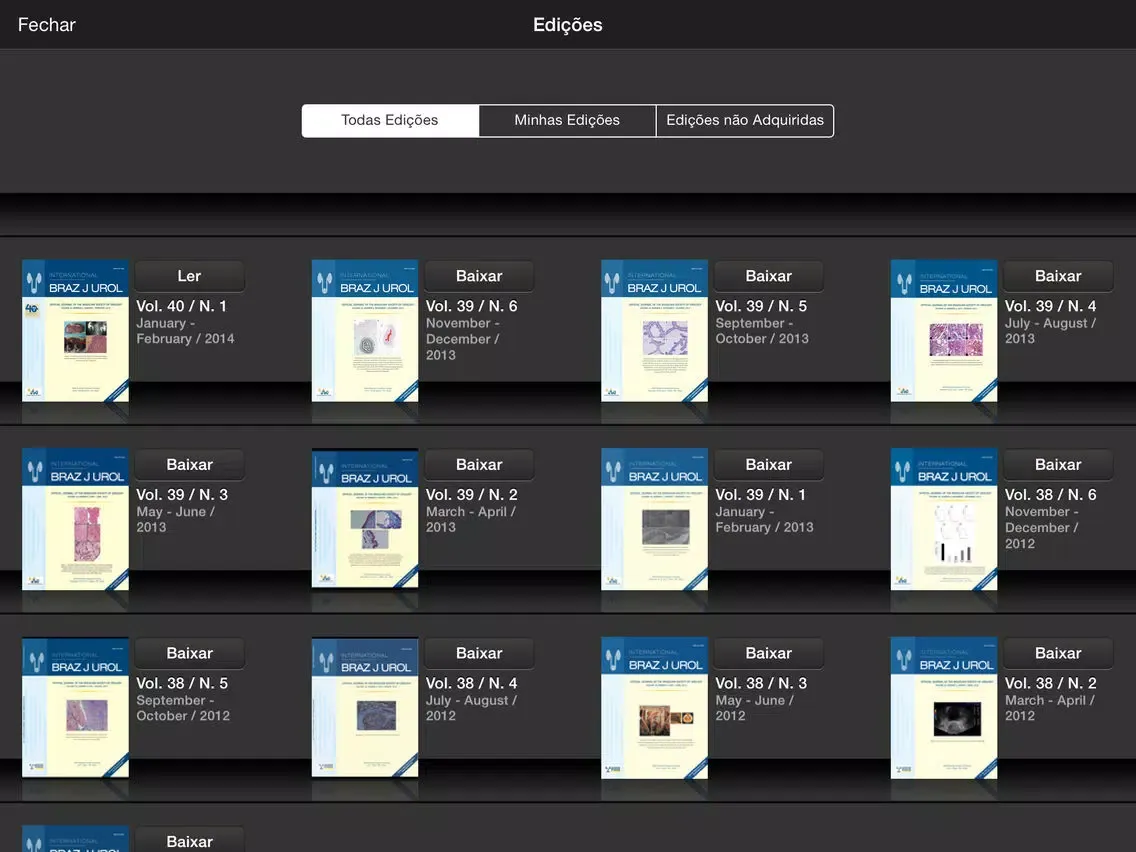Image resolution: width=1136 pixels, height=852 pixels.
Task: Click the 'November - December / 2013' date text
Action: [x=463, y=339]
